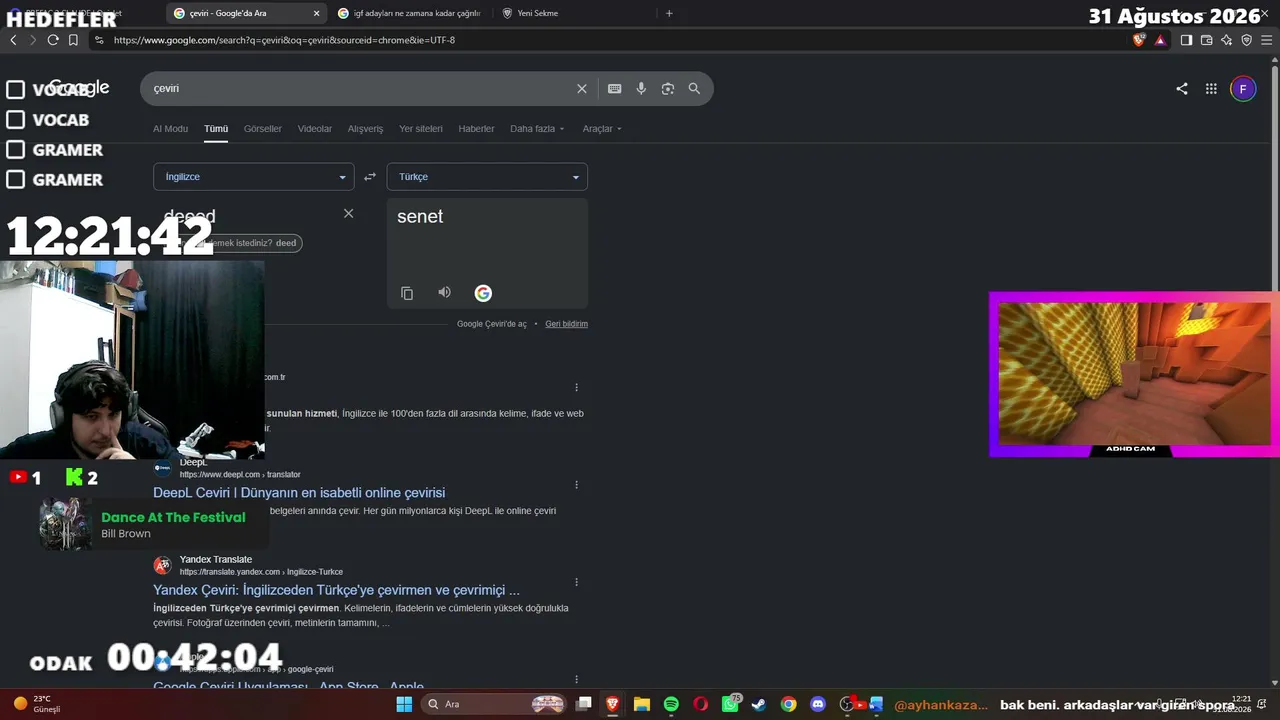Open Steam from the taskbar

tap(759, 704)
